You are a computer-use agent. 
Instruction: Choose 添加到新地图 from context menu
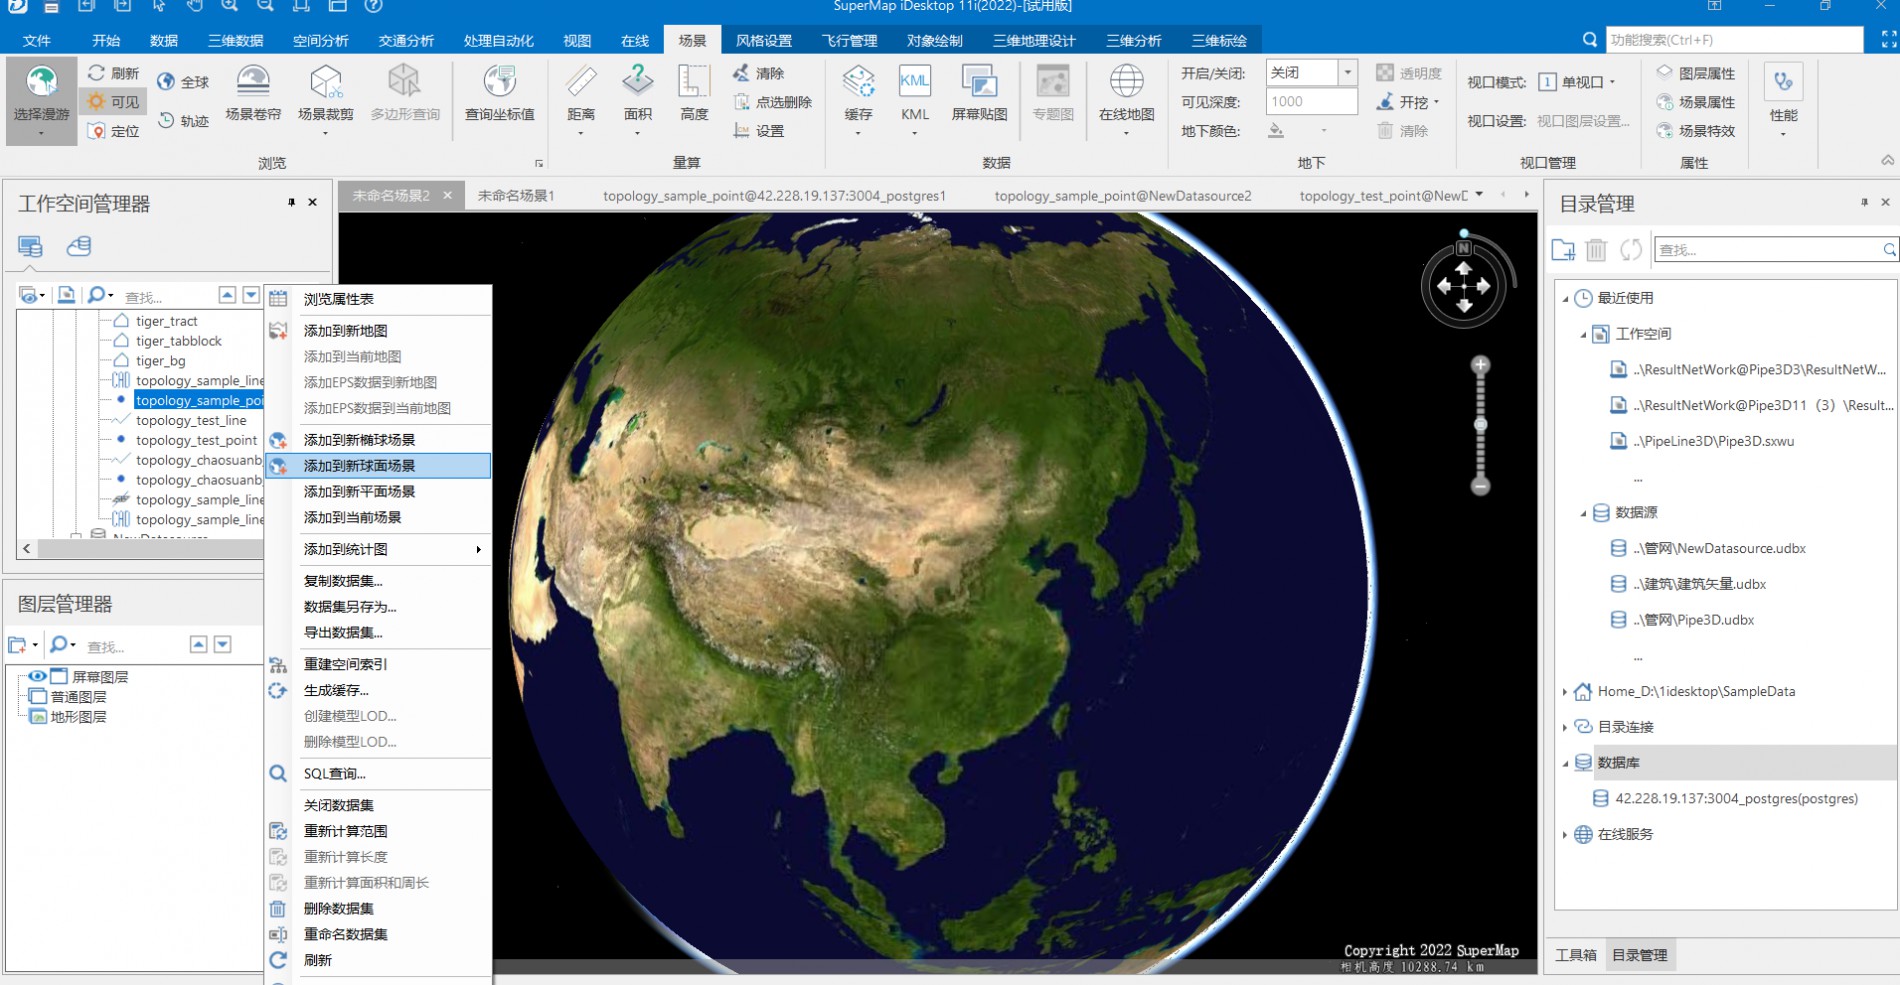(378, 331)
